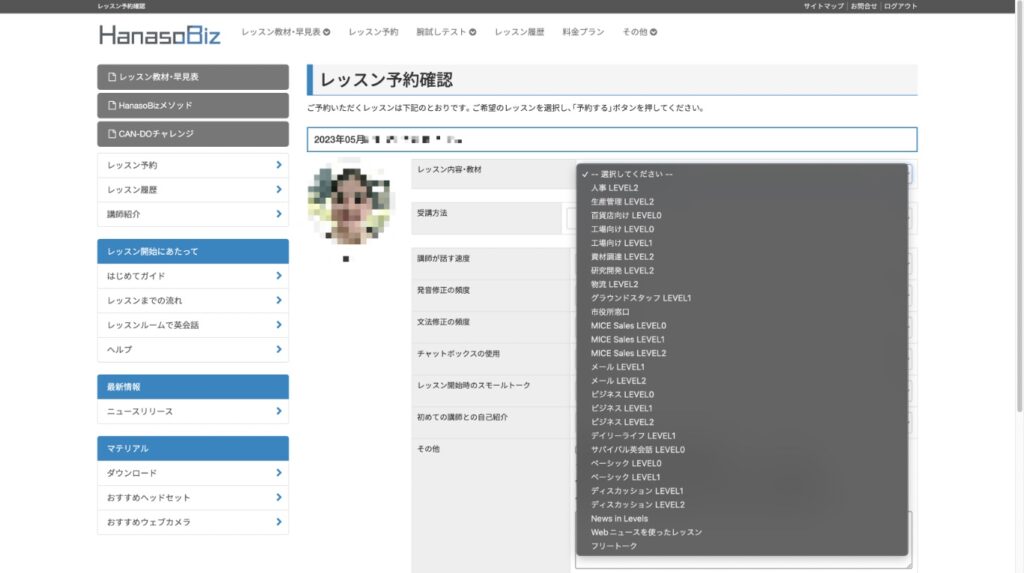Click the chevron arrow next to レッスン予約 in sidebar
Viewport: 1024px width, 573px height.
pos(278,165)
